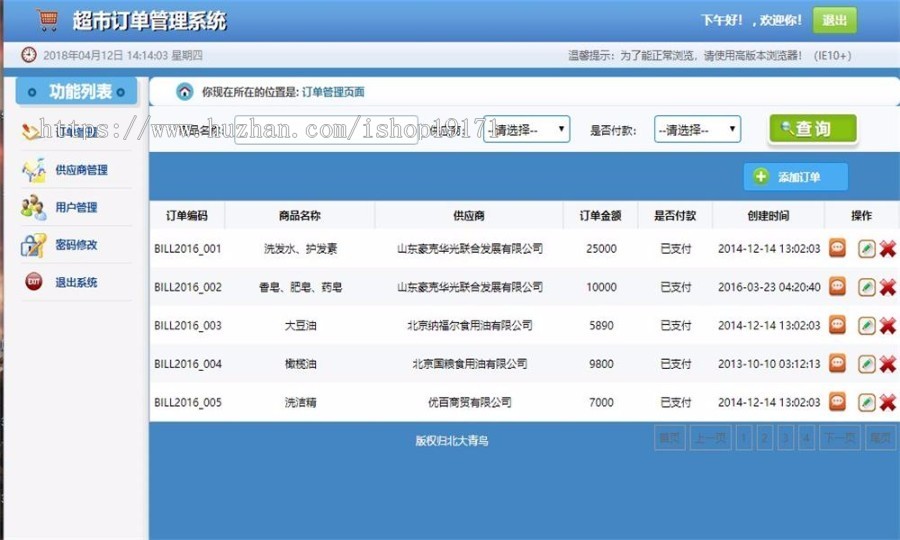
Task: Click the 订单管理页面 breadcrumb link
Action: click(x=333, y=92)
